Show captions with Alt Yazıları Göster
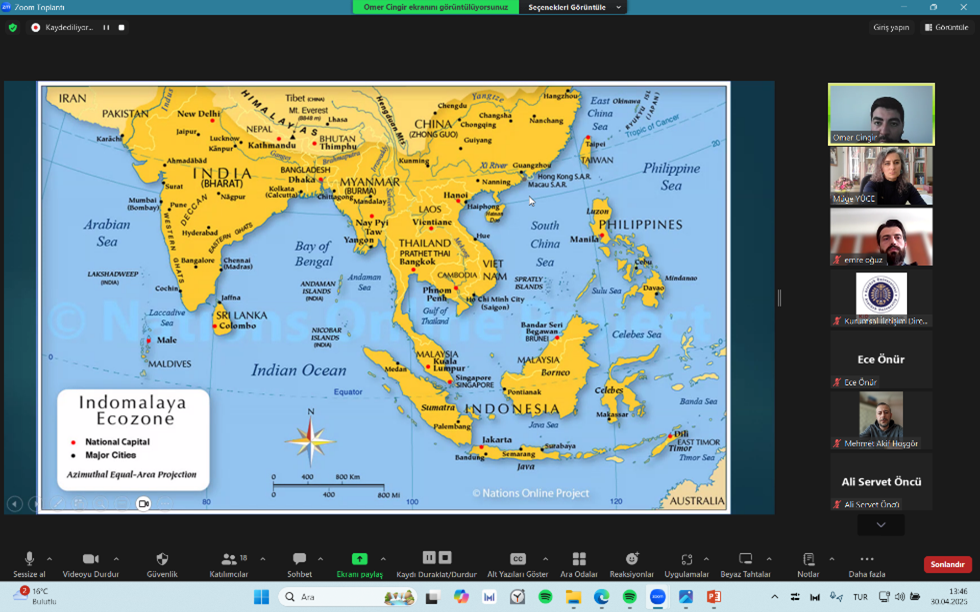This screenshot has width=980, height=612. click(x=518, y=564)
